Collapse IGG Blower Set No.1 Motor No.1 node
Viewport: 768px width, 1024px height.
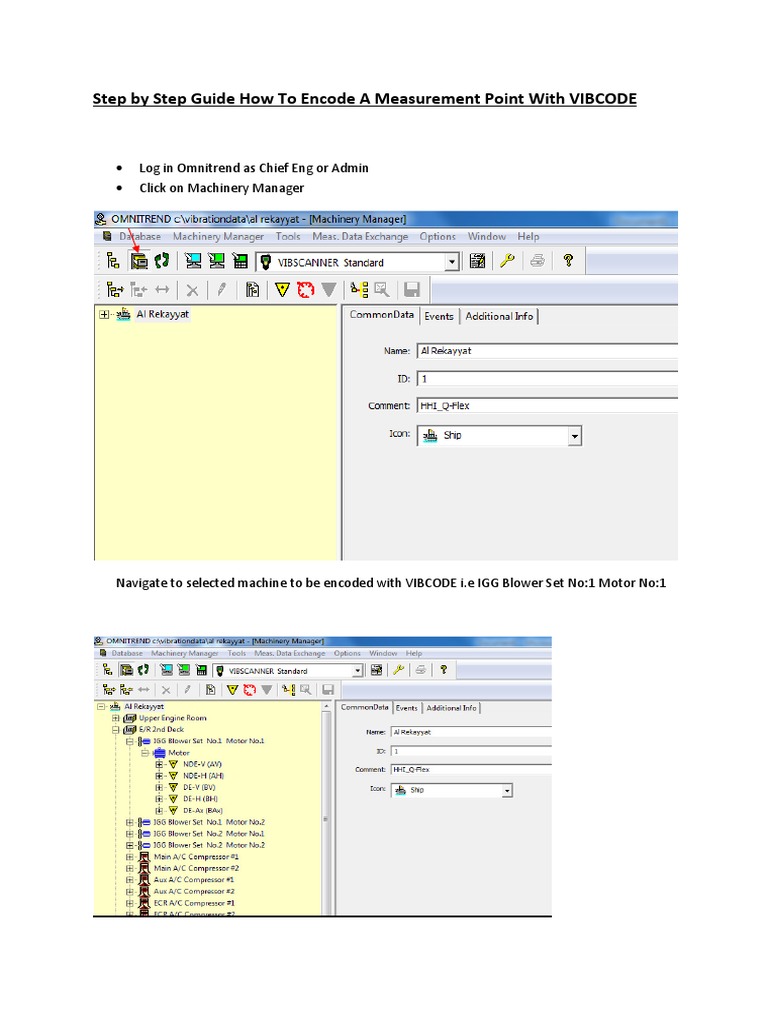point(129,742)
